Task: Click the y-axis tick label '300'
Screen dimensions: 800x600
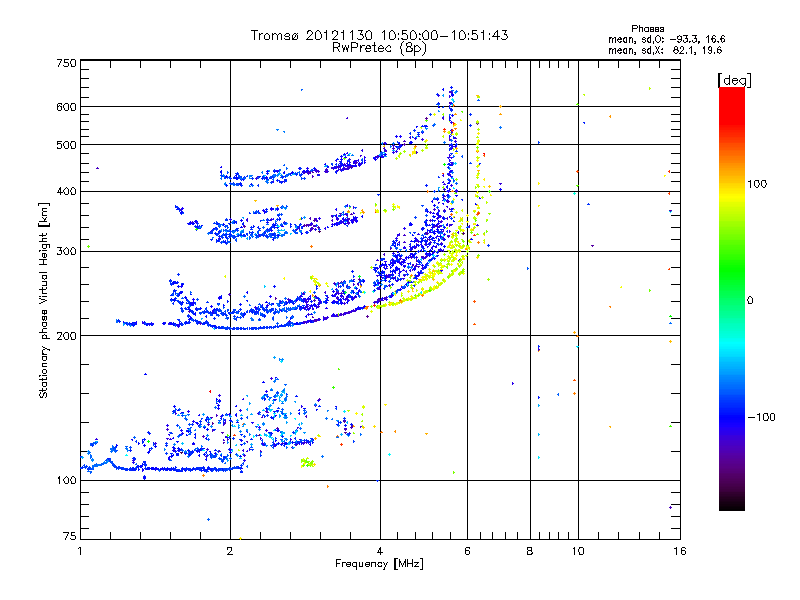Action: click(x=66, y=252)
